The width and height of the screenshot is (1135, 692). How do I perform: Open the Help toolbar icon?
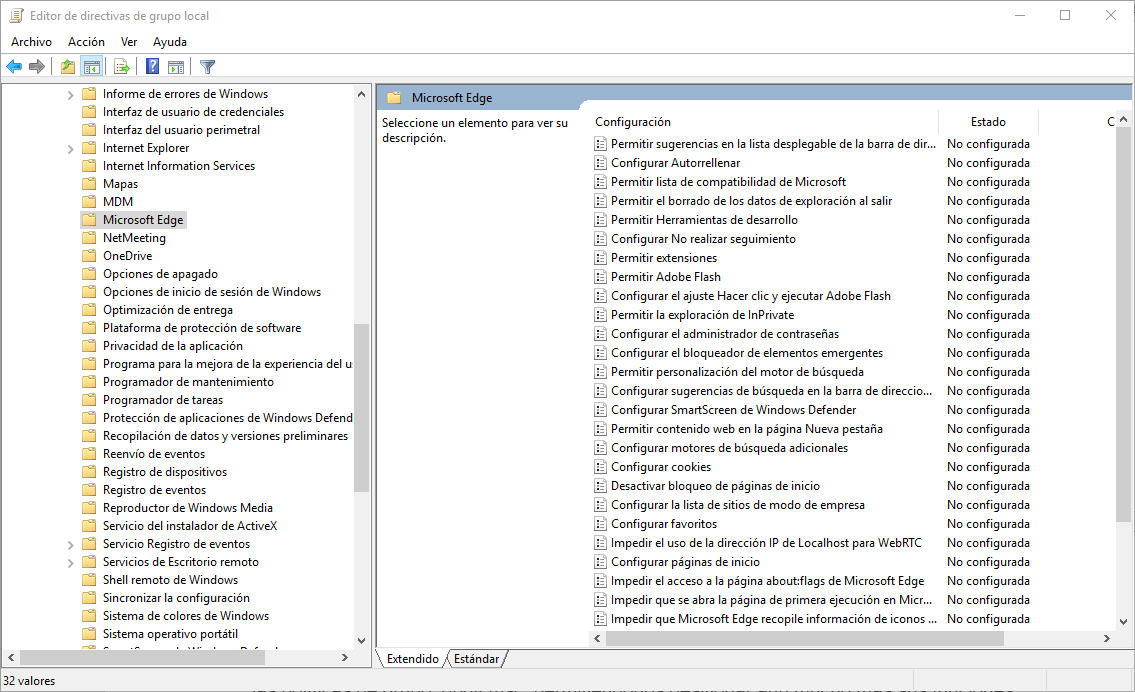click(x=152, y=67)
